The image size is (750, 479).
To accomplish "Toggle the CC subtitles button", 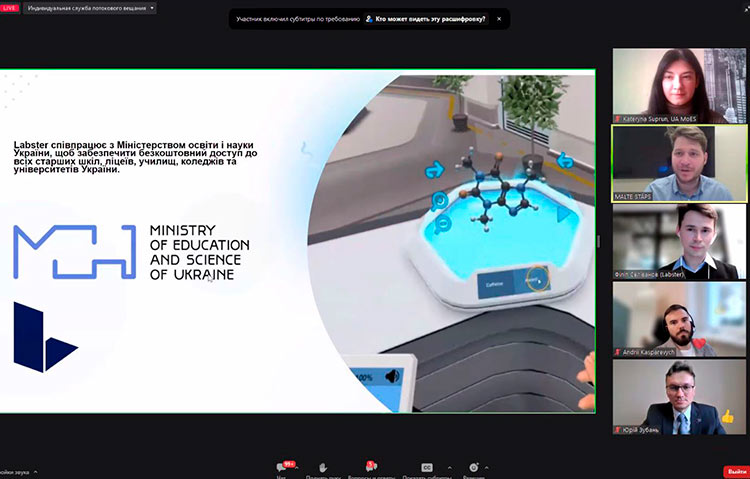I will point(426,466).
